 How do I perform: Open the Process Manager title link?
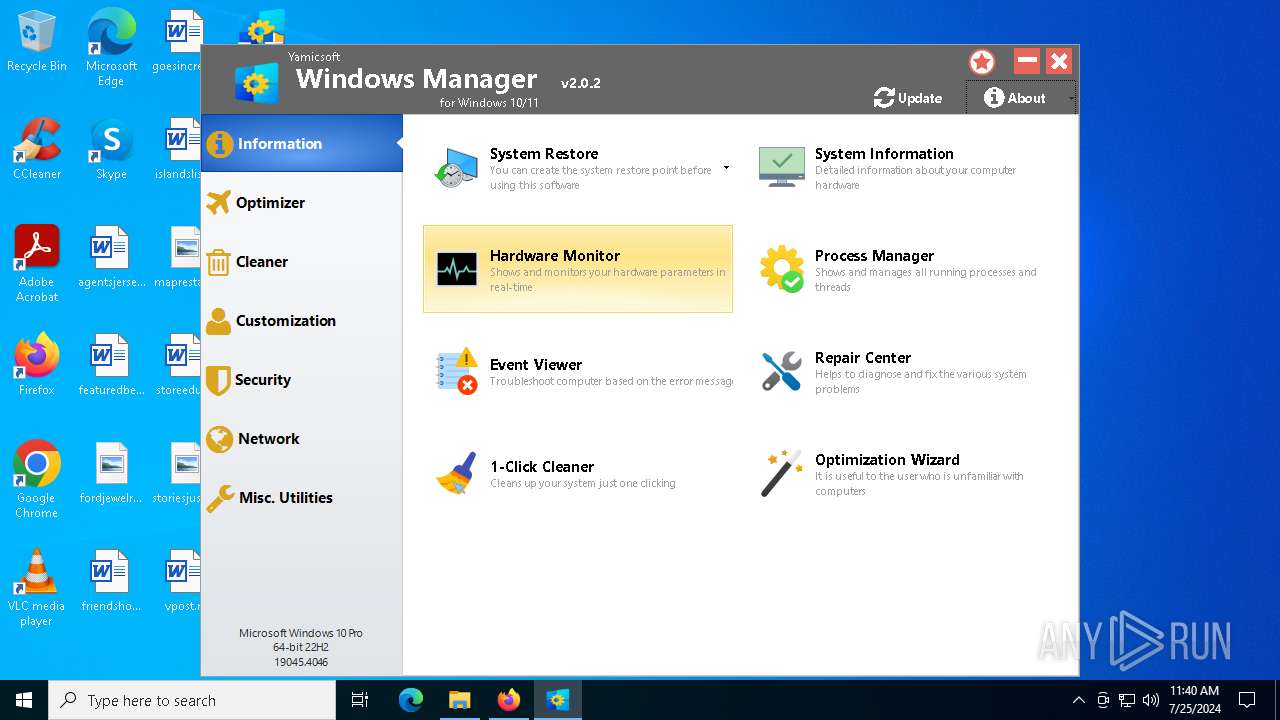pyautogui.click(x=874, y=256)
